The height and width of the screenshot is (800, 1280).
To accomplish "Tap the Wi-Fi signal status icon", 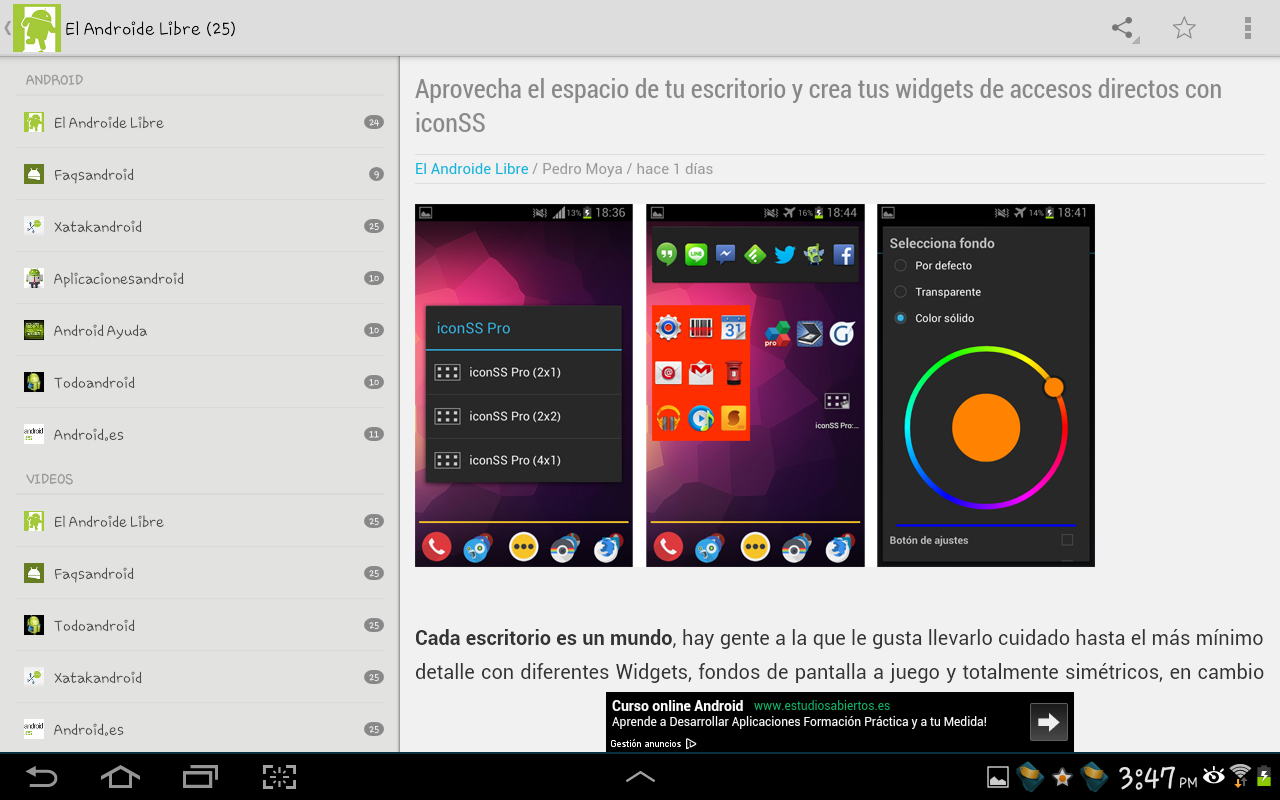I will pos(1240,775).
